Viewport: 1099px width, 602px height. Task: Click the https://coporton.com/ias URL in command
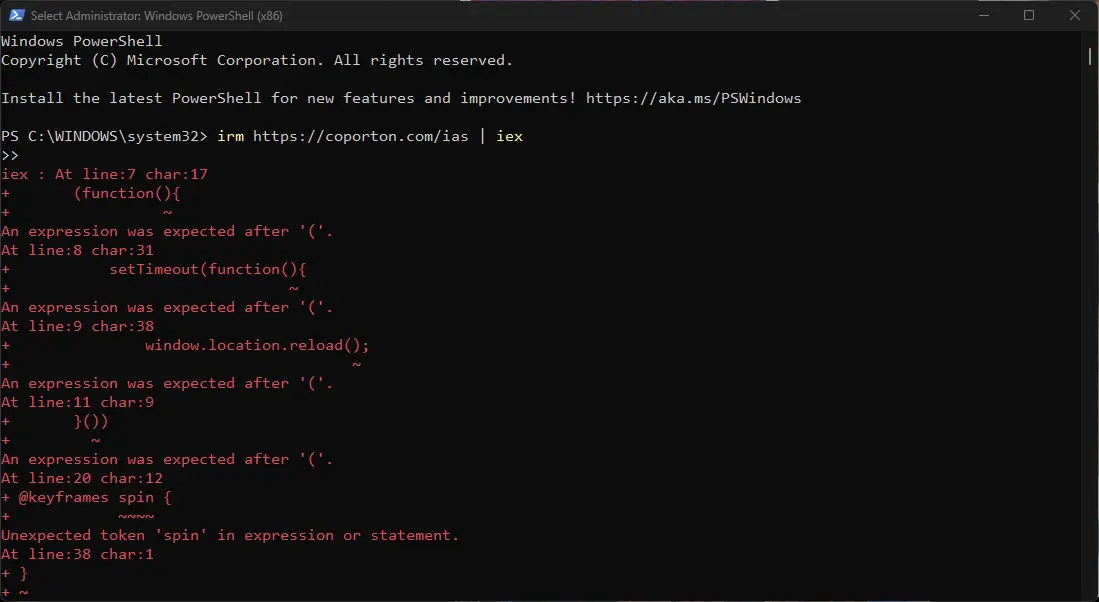(360, 136)
